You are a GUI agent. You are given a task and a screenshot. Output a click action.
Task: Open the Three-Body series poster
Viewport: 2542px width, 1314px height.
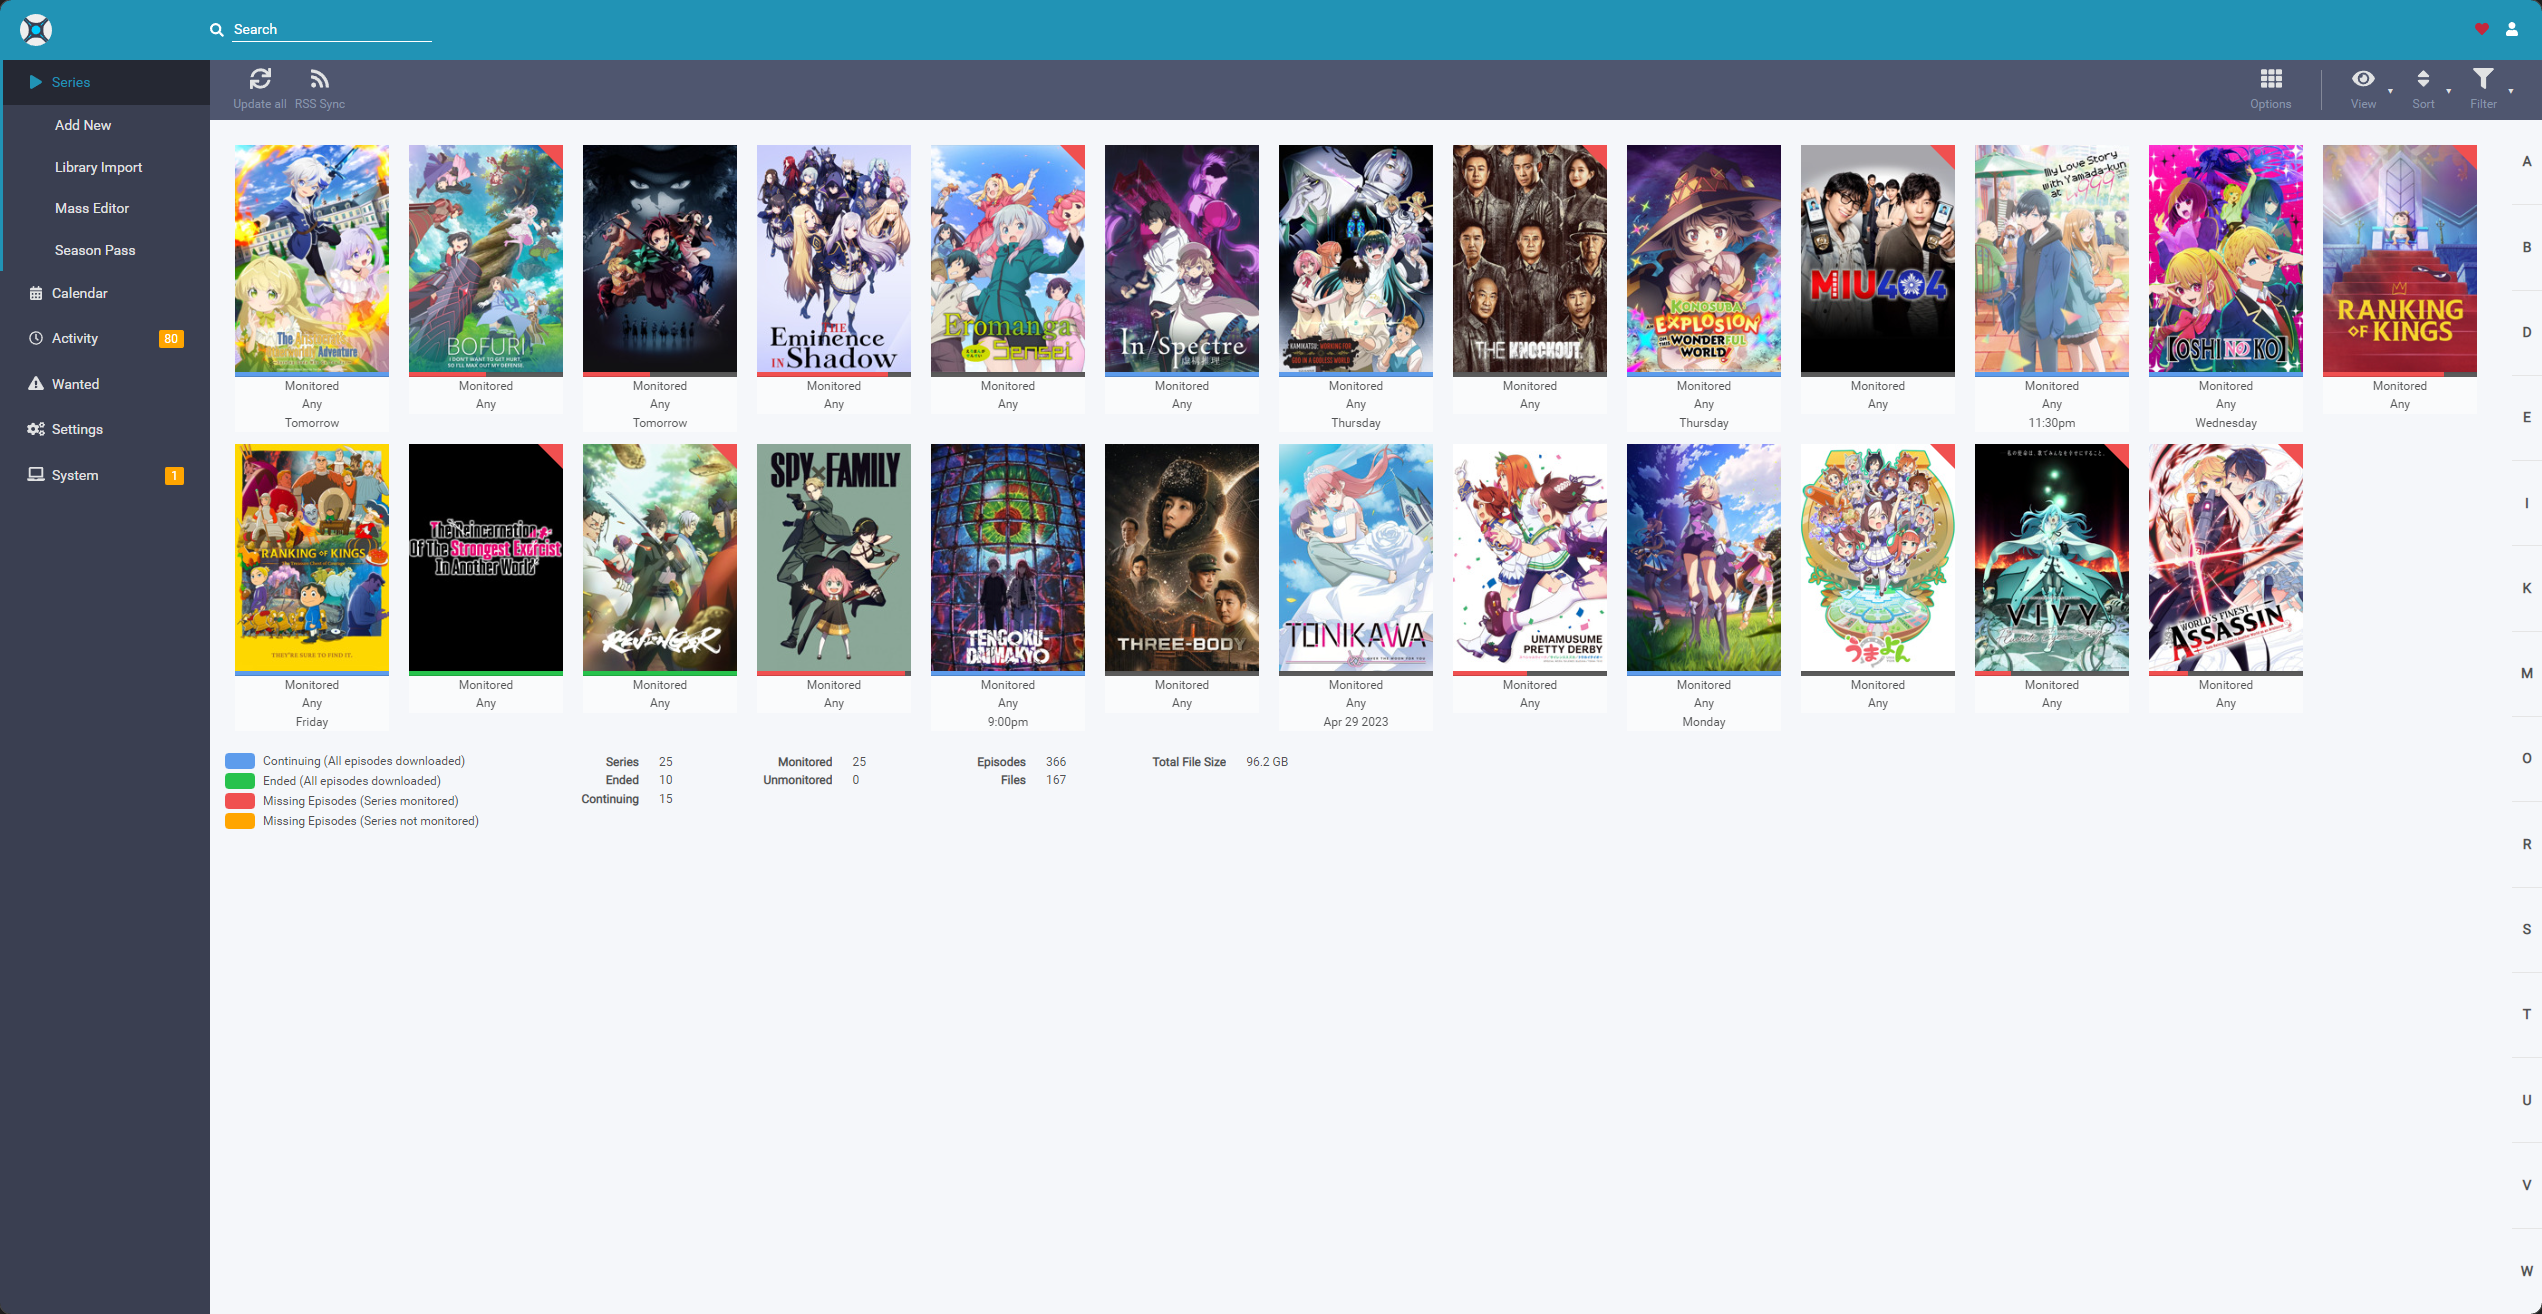coord(1182,558)
